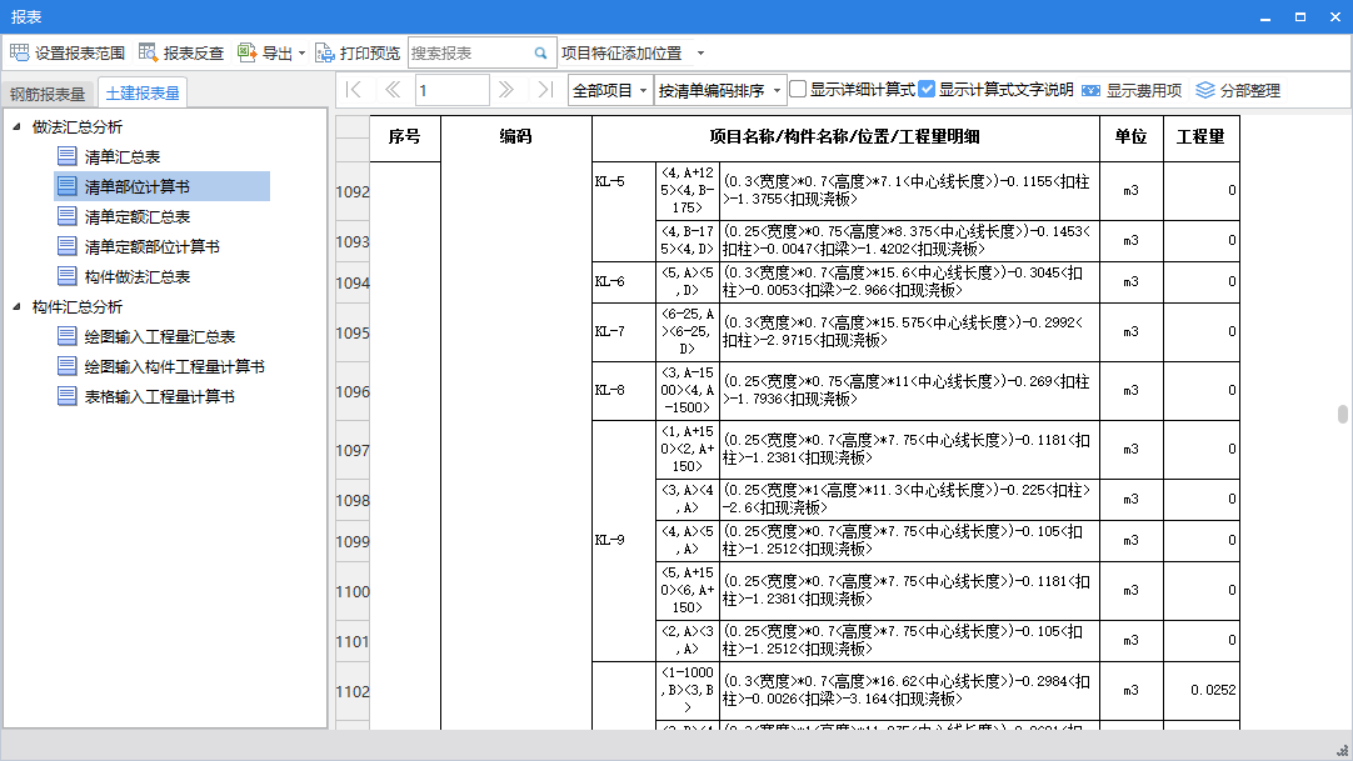Collapse the 做法汇总分析 tree node
The image size is (1353, 761).
[16, 126]
